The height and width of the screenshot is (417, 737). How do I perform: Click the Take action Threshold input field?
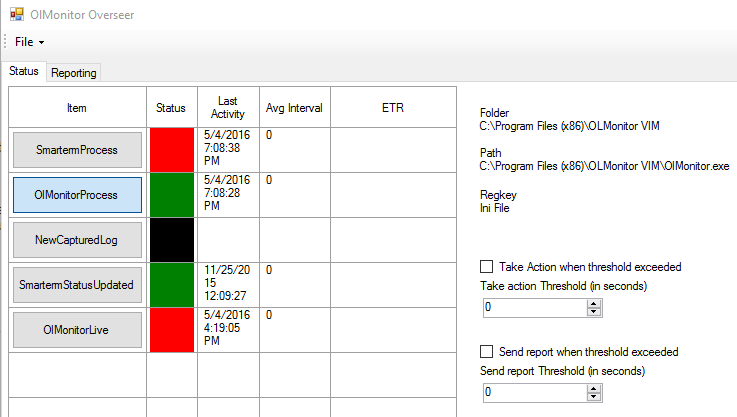click(x=532, y=308)
